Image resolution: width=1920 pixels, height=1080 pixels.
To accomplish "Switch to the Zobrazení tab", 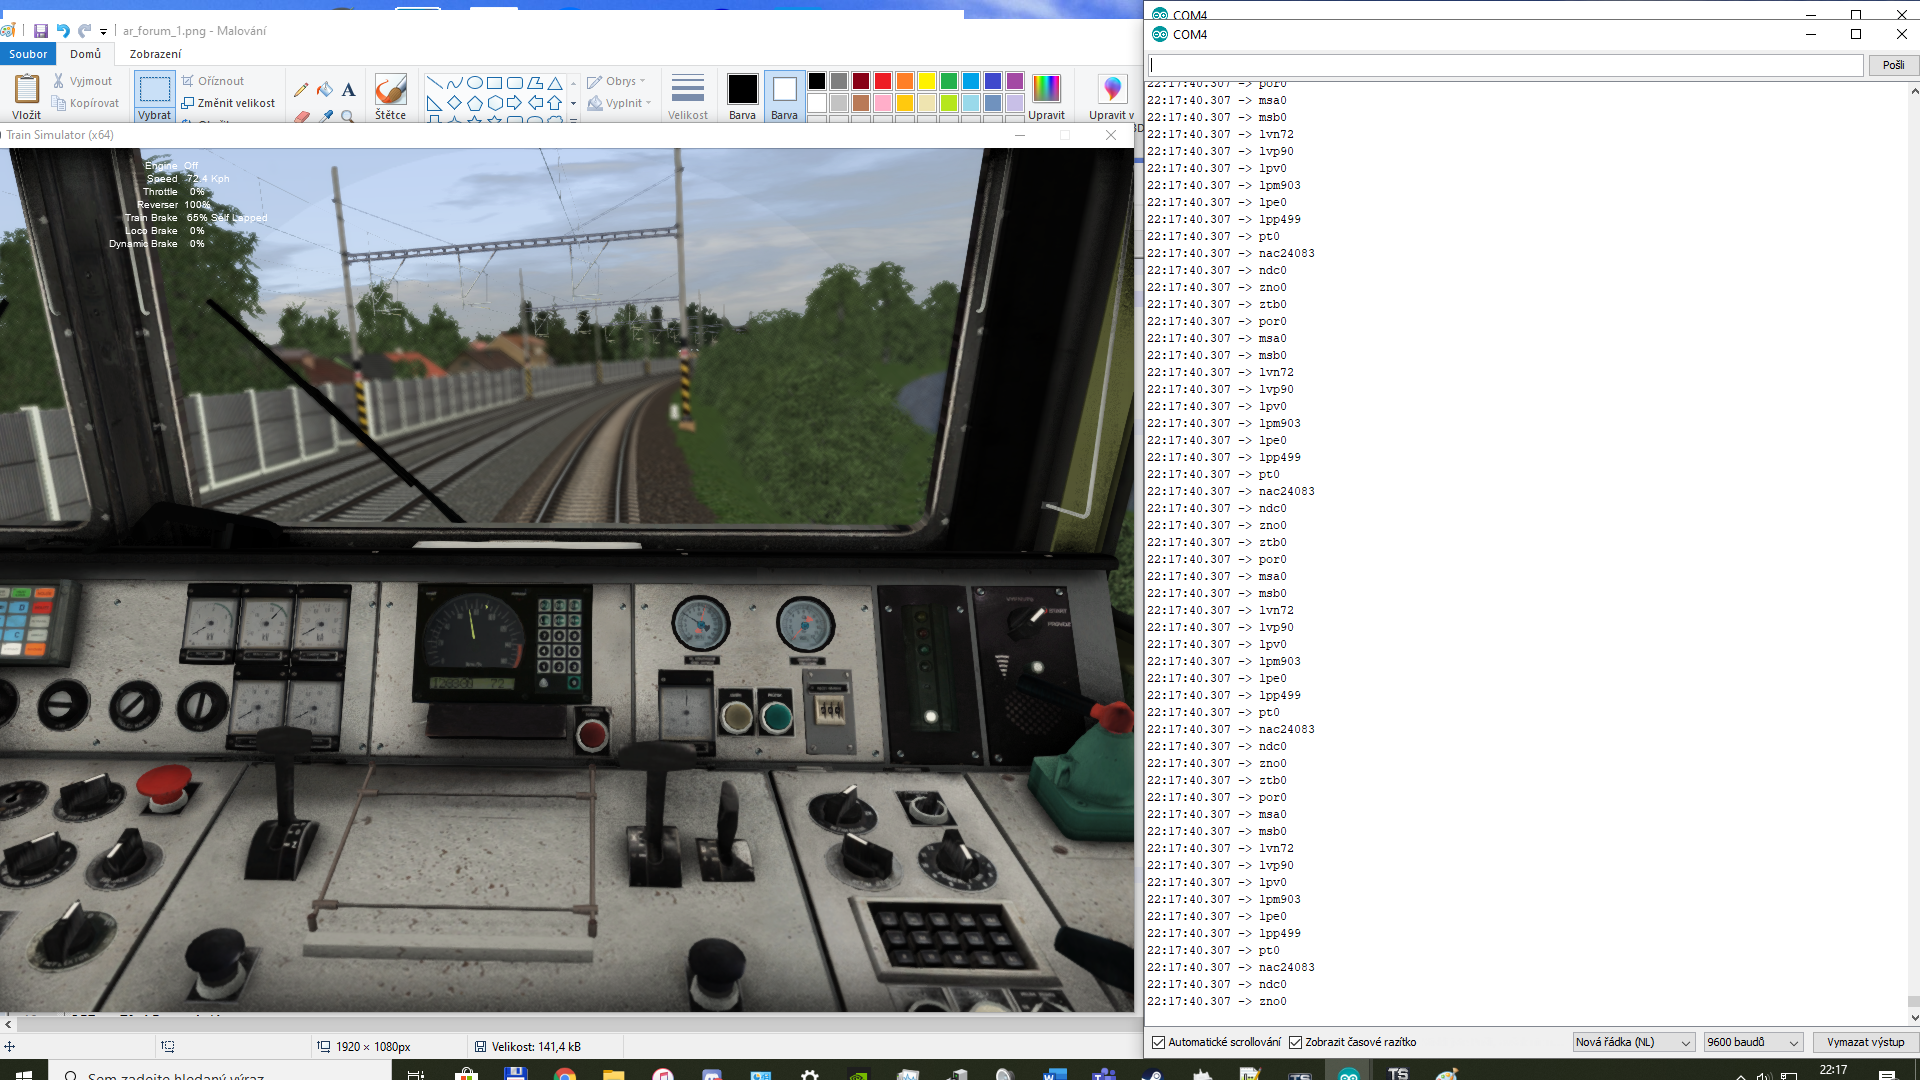I will pos(155,54).
